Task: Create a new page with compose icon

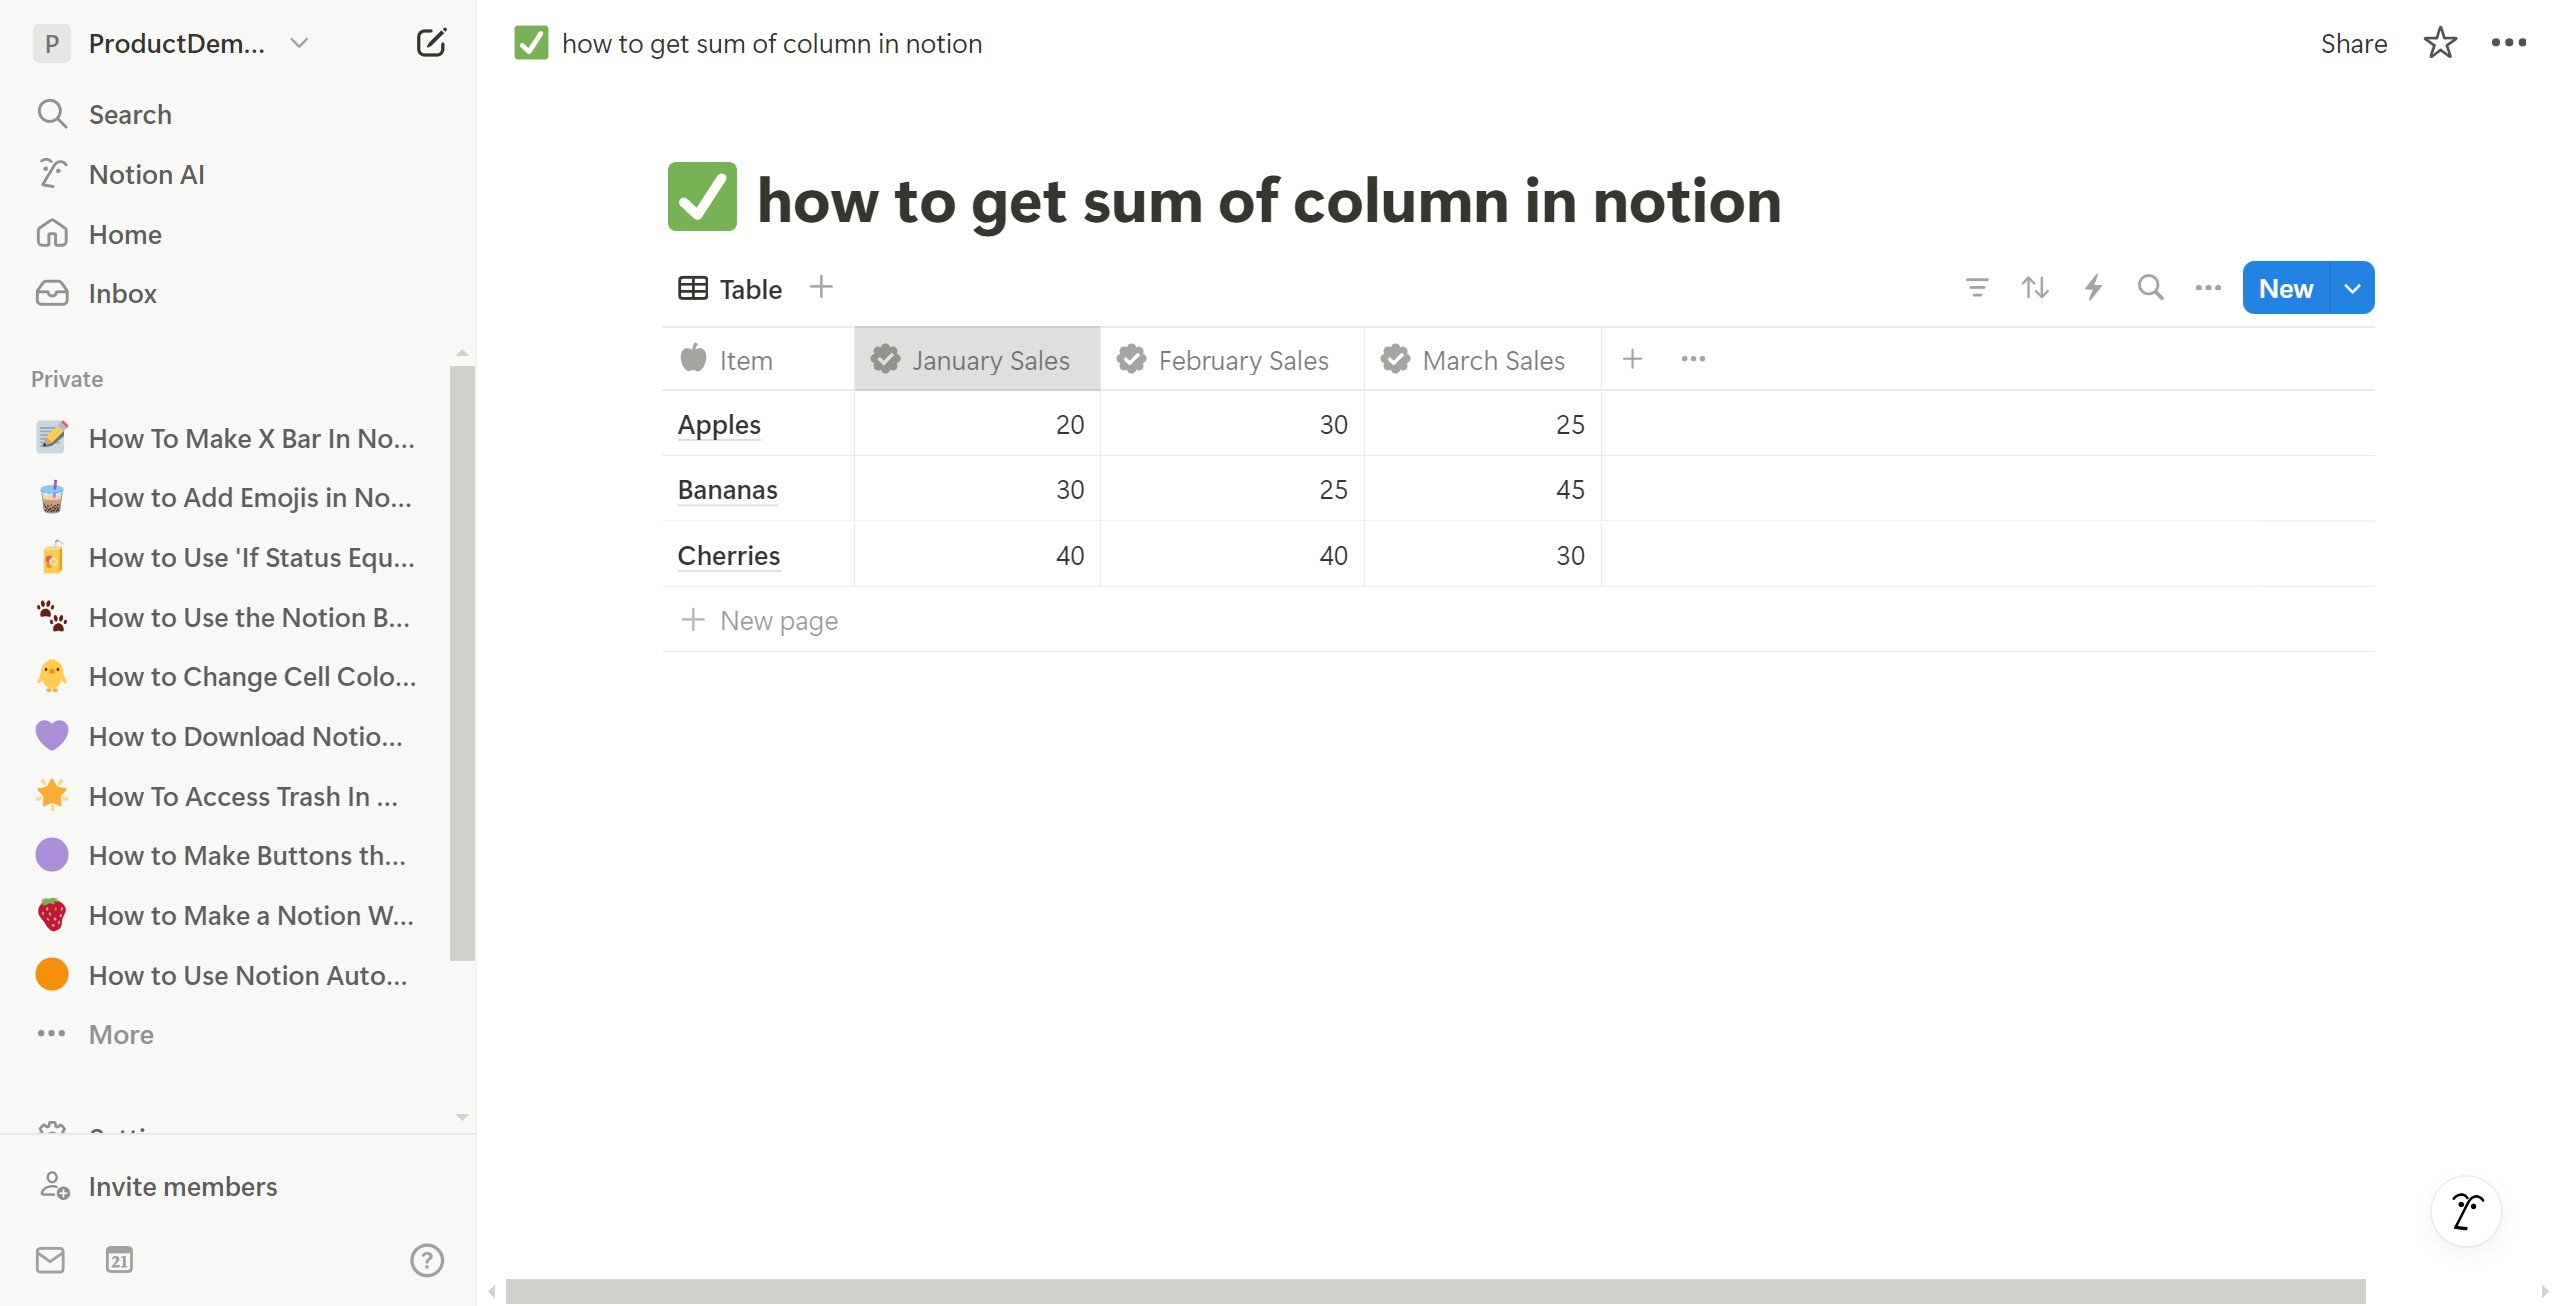Action: (x=431, y=43)
